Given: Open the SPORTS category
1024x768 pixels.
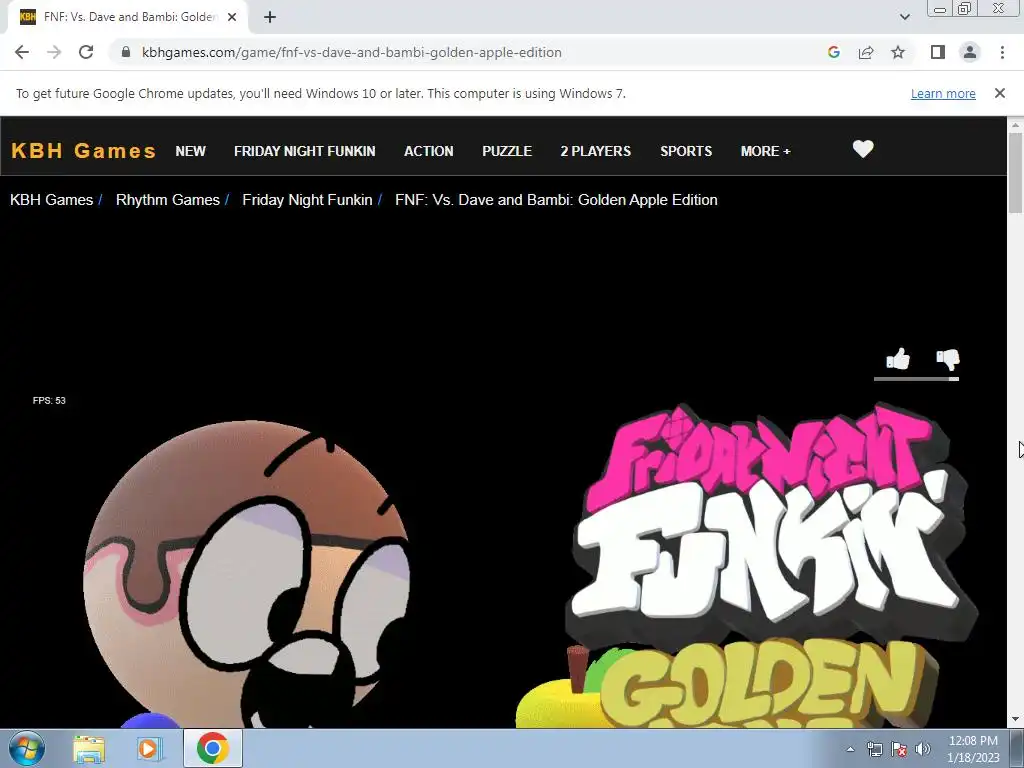Looking at the screenshot, I should (x=686, y=151).
